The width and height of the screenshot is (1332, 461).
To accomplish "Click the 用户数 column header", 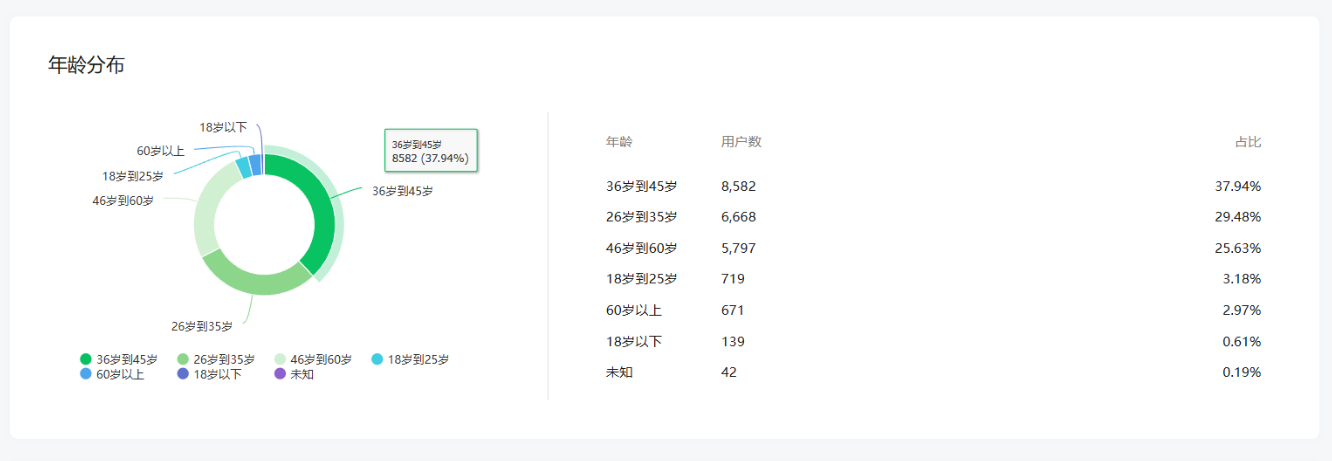I will click(741, 142).
